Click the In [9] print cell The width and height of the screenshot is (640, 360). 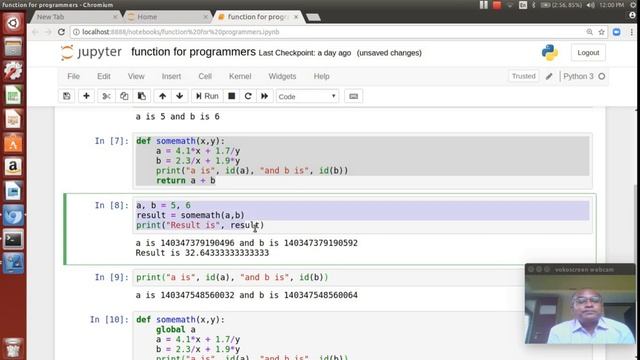pos(362,278)
